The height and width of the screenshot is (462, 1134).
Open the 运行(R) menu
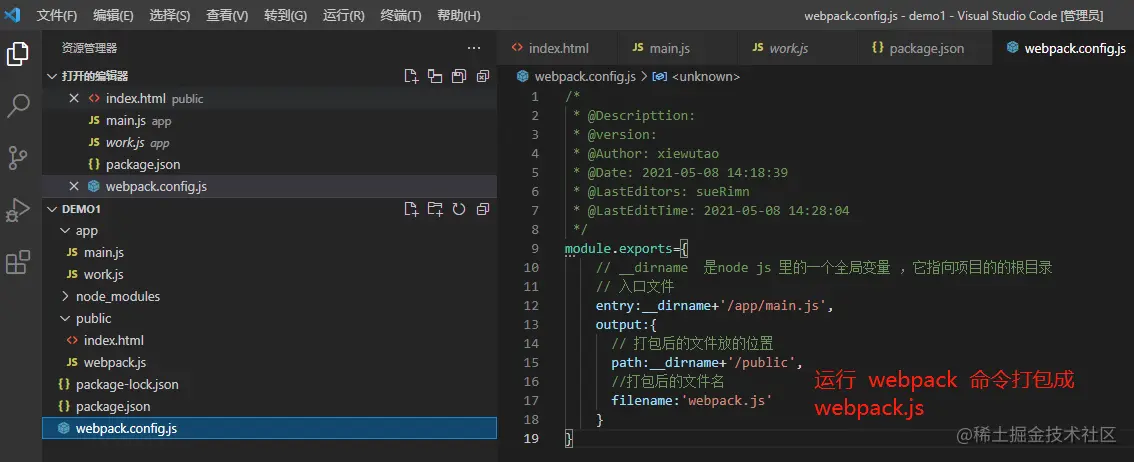344,15
